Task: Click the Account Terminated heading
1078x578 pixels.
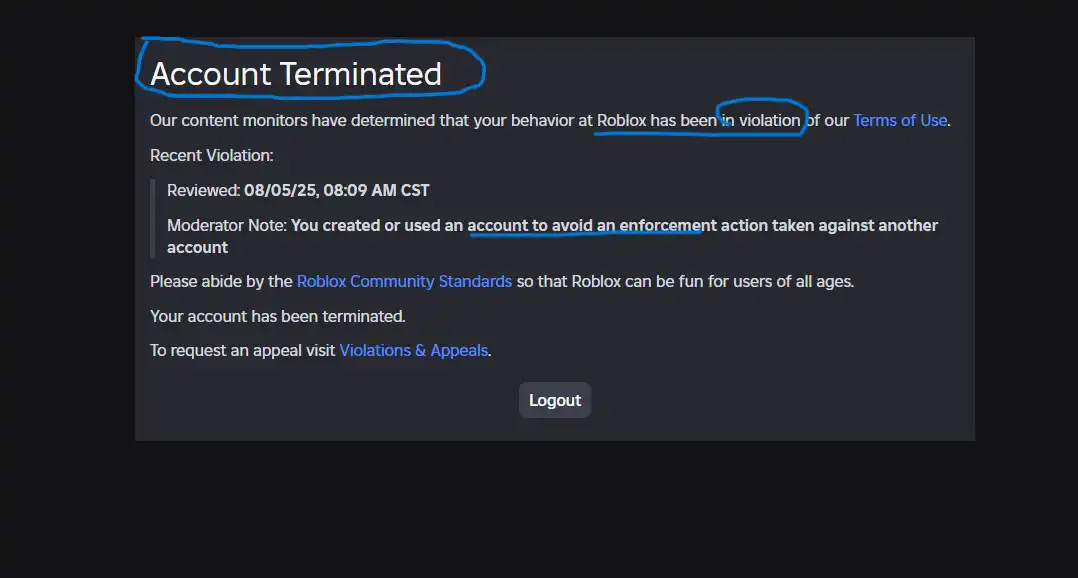Action: click(296, 74)
